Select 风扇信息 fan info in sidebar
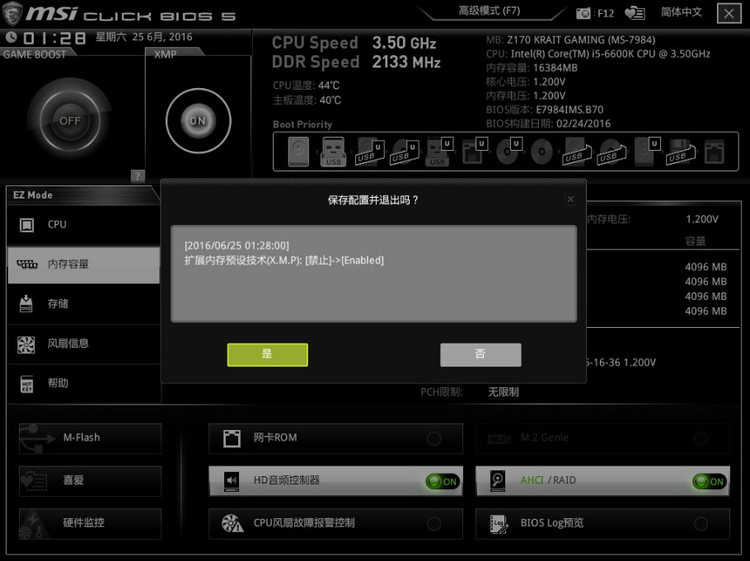Screen dimensions: 750x561 coord(84,343)
